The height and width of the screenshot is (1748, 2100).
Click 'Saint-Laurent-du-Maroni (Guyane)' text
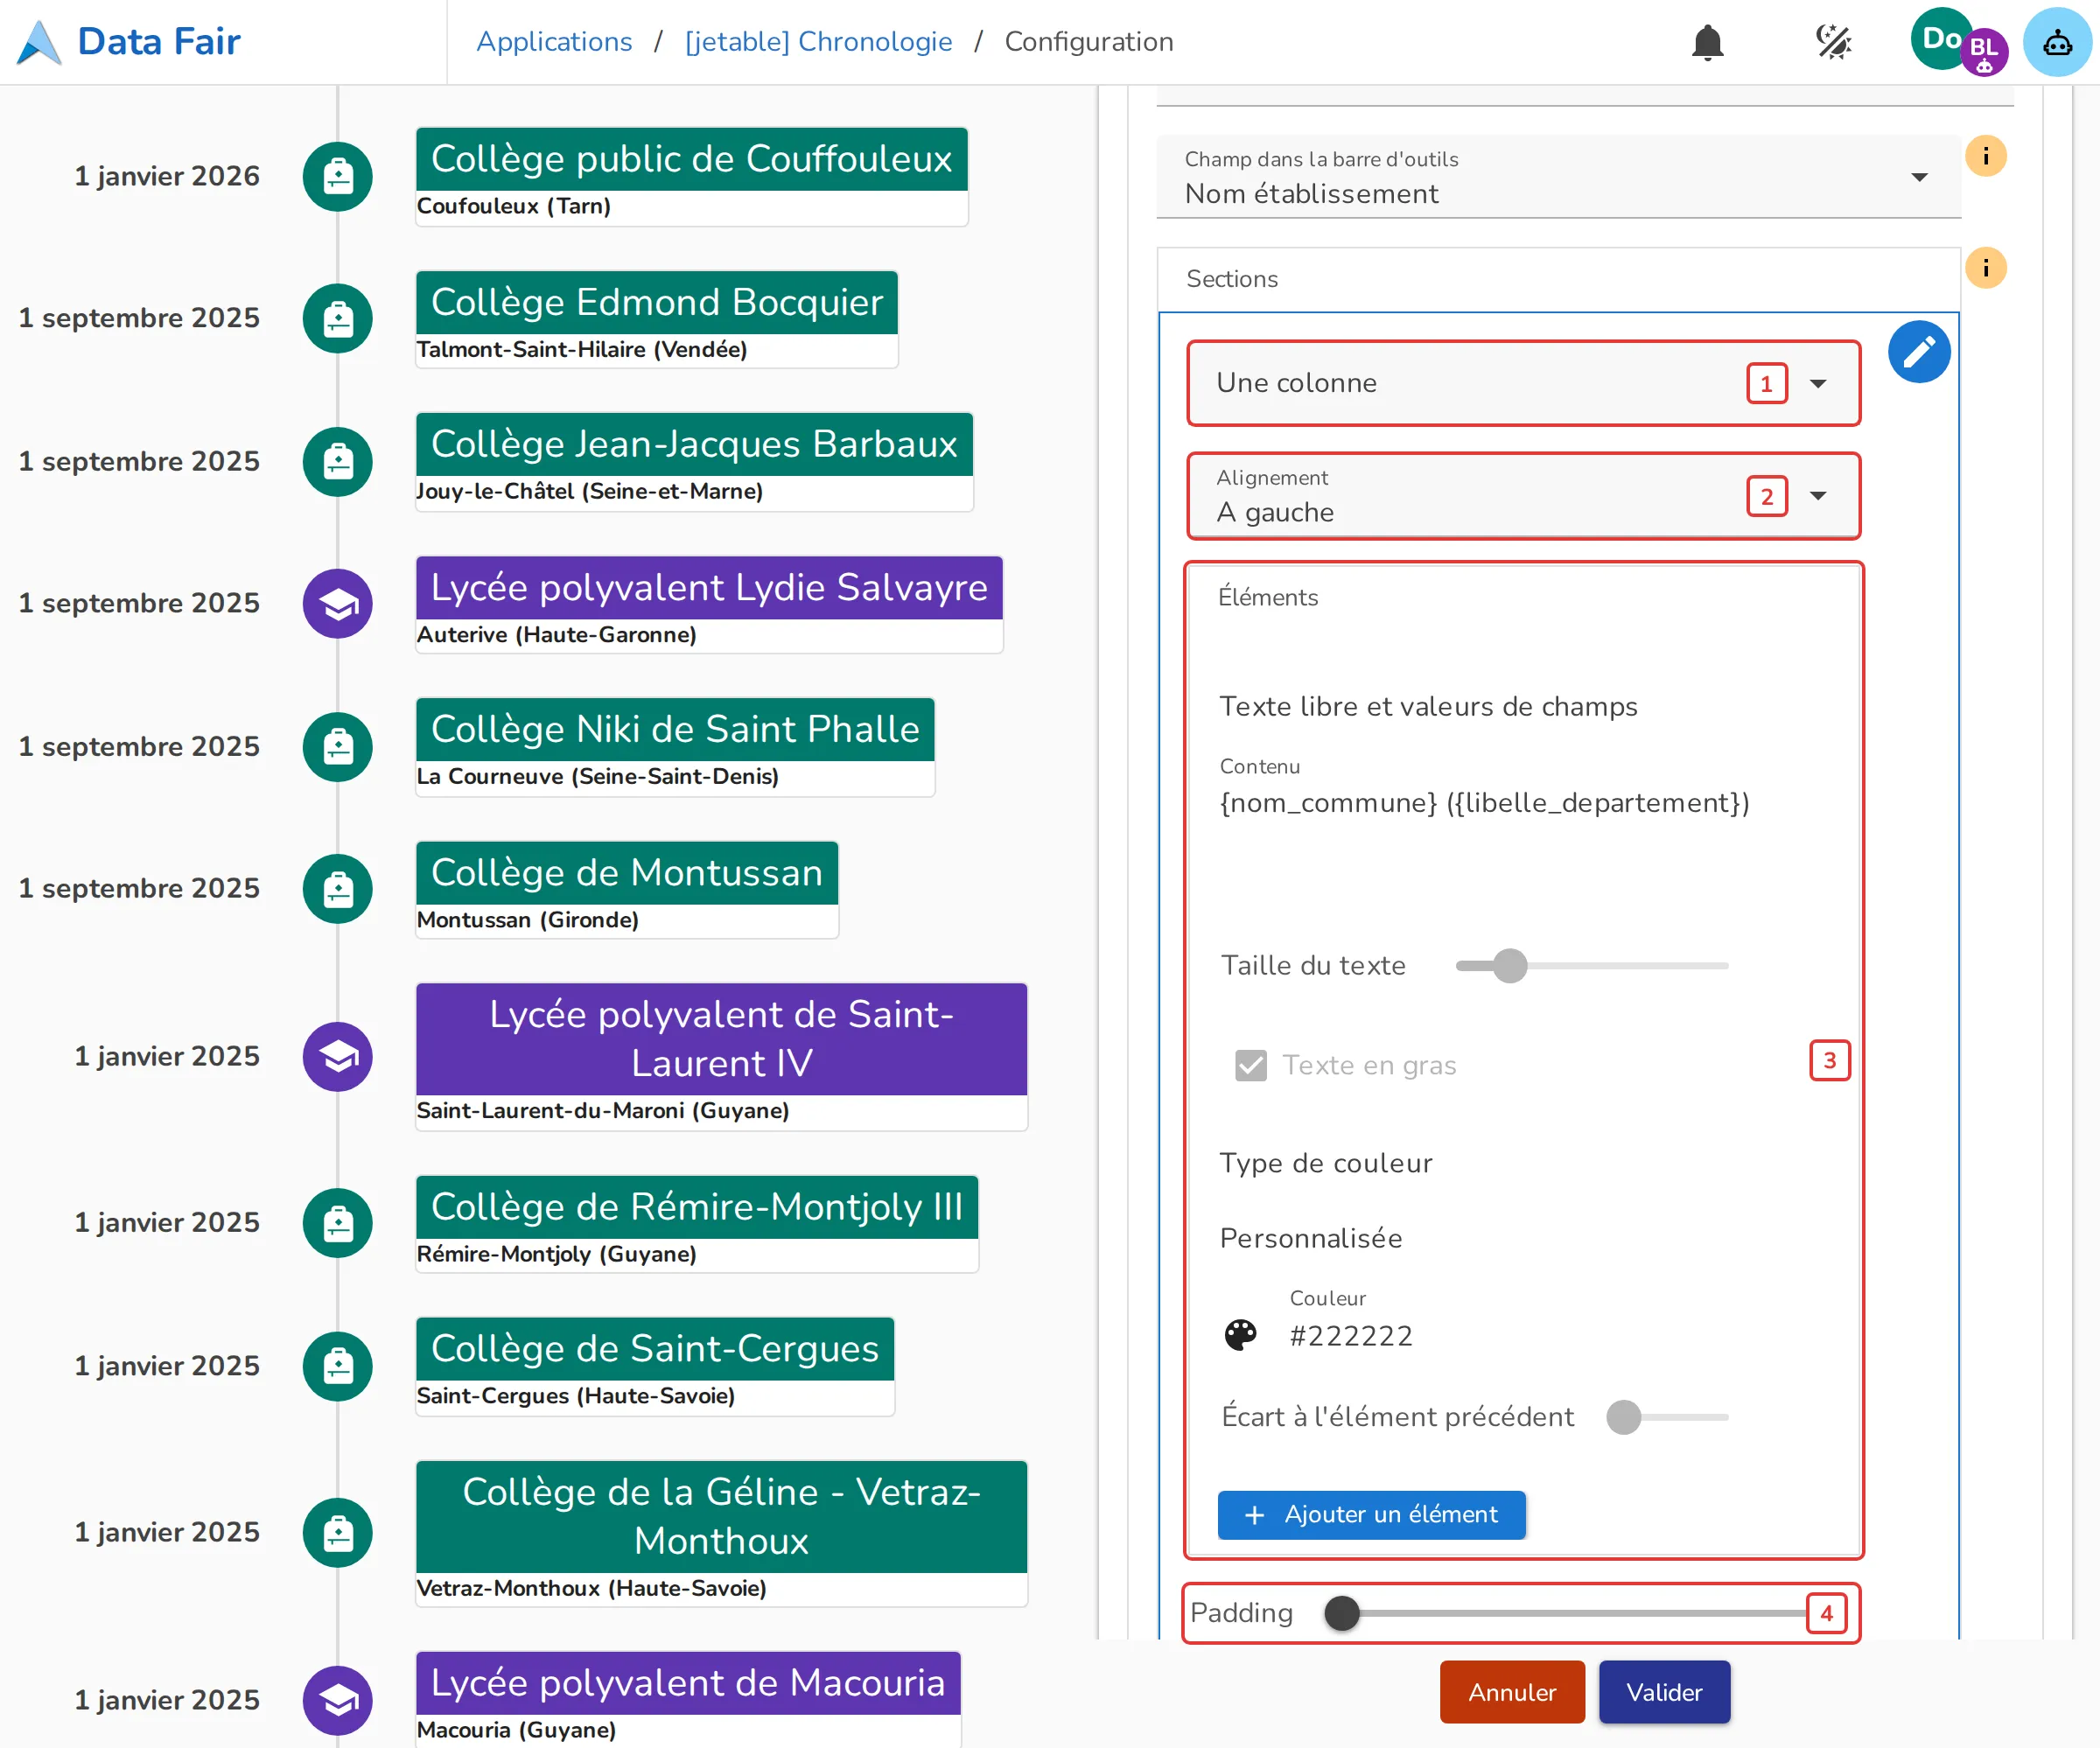coord(603,1111)
